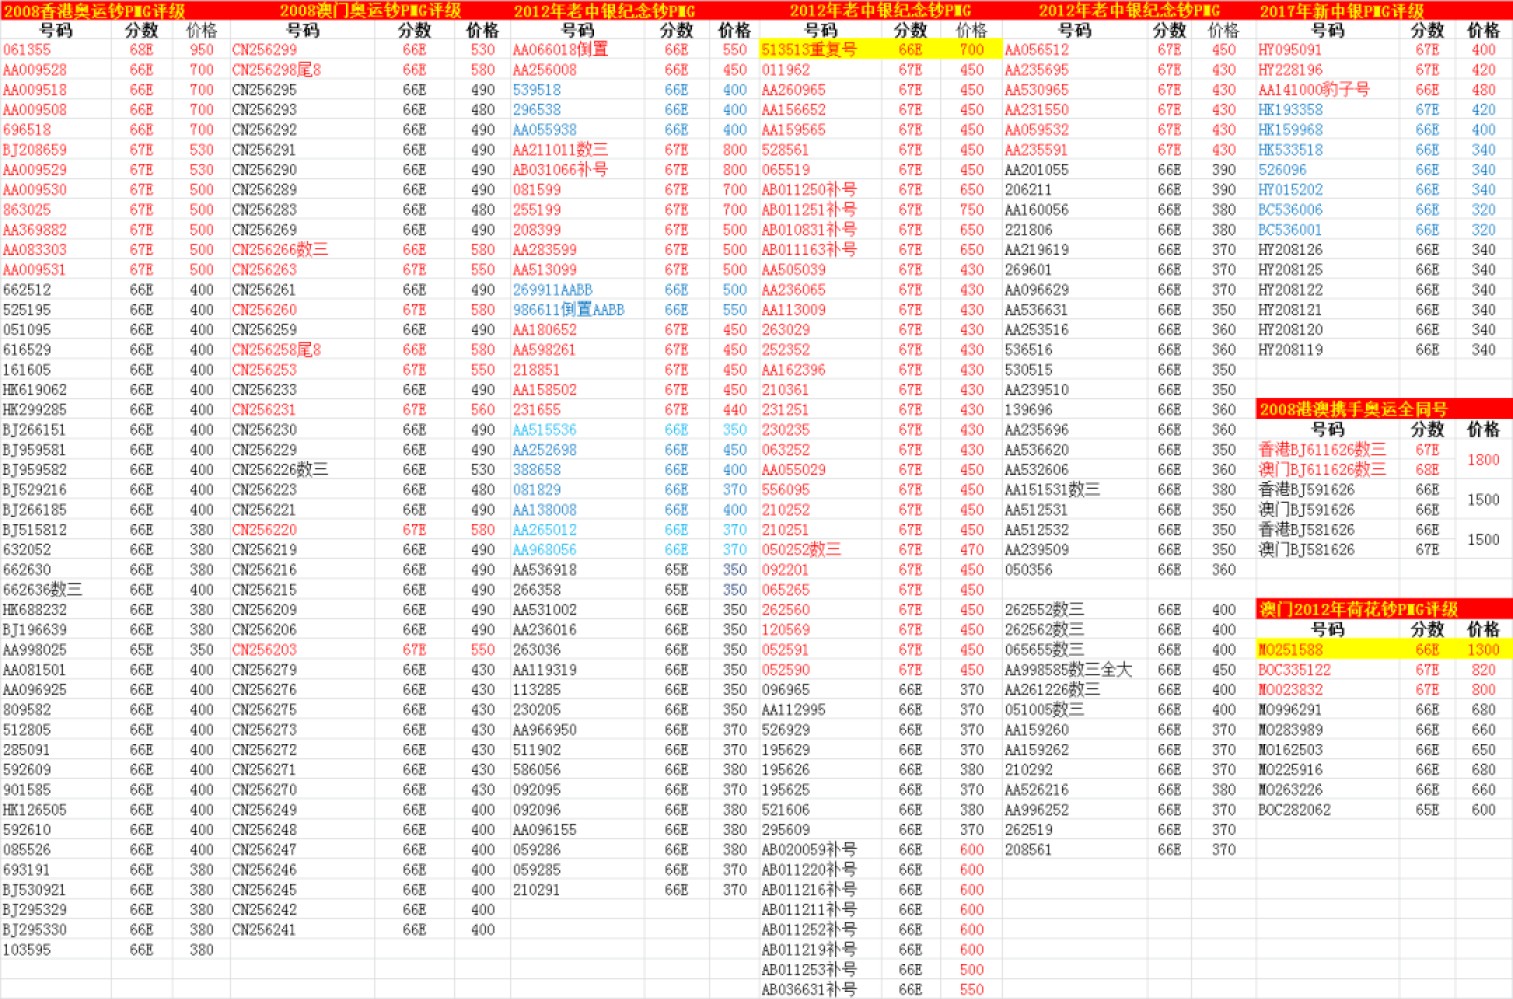This screenshot has height=999, width=1513.
Task: Click the AA141000豹子号 cell
Action: point(1313,89)
